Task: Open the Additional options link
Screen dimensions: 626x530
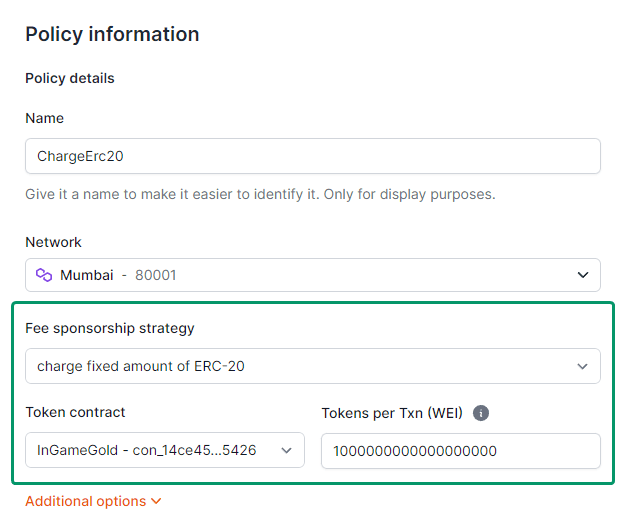Action: pyautogui.click(x=93, y=501)
